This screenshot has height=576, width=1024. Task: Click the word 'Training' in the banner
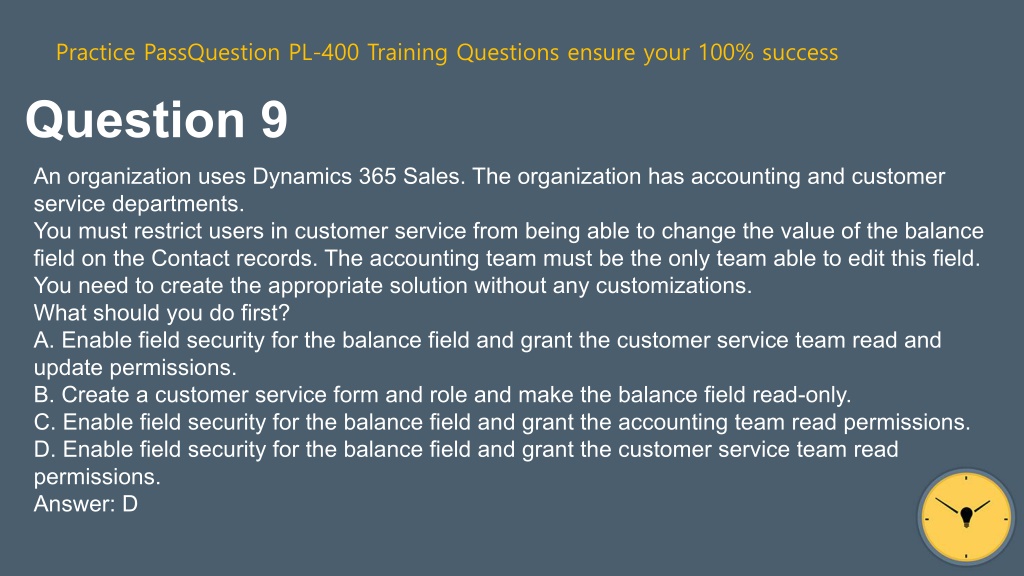[x=408, y=52]
